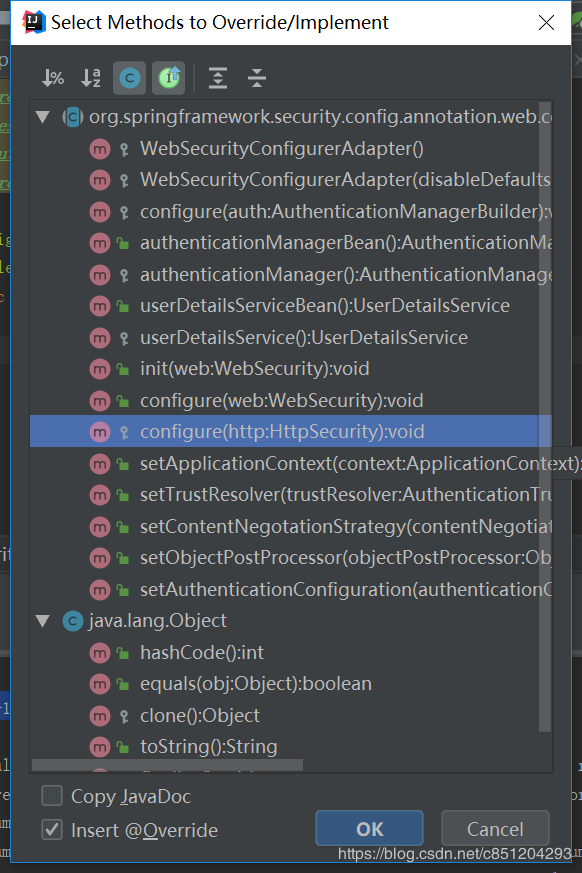The image size is (582, 873).
Task: Sort methods by percentage icon
Action: click(53, 78)
